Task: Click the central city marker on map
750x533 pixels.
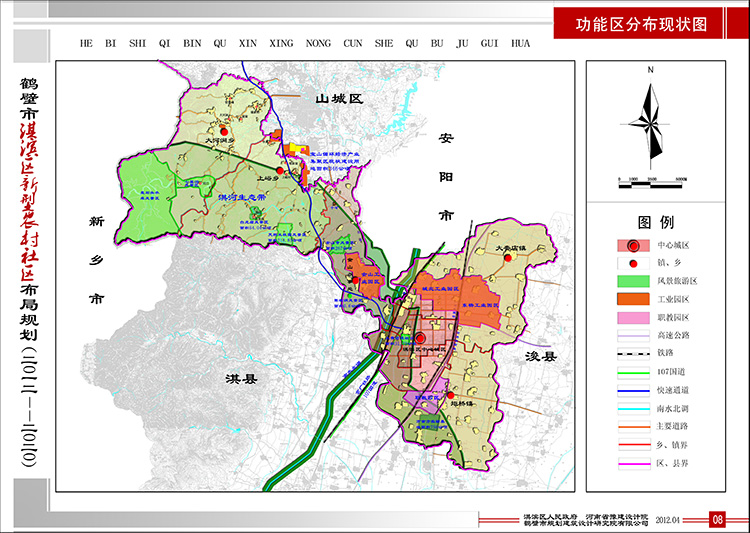Action: (421, 338)
